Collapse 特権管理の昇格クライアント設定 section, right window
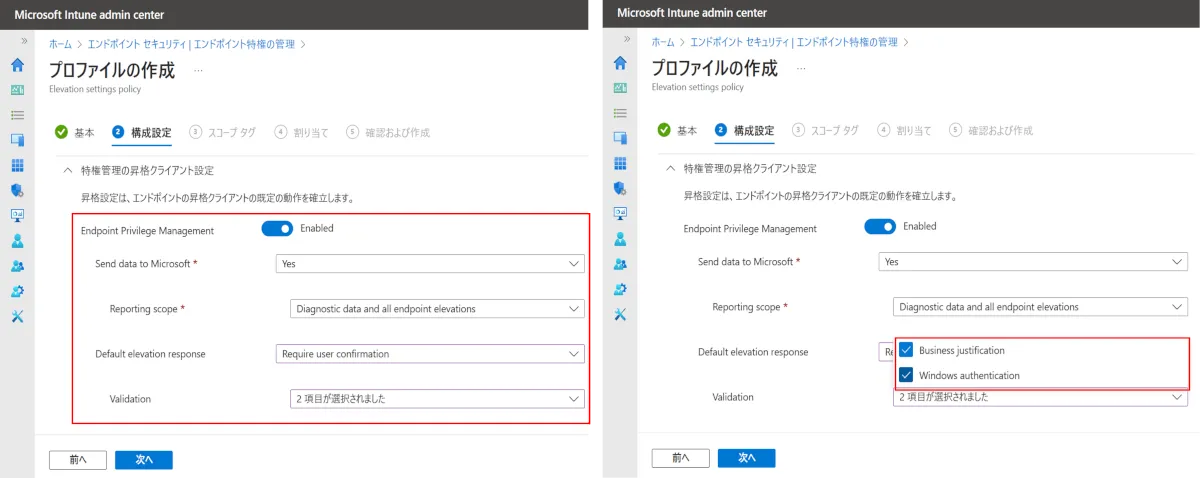The image size is (1200, 478). coord(671,168)
